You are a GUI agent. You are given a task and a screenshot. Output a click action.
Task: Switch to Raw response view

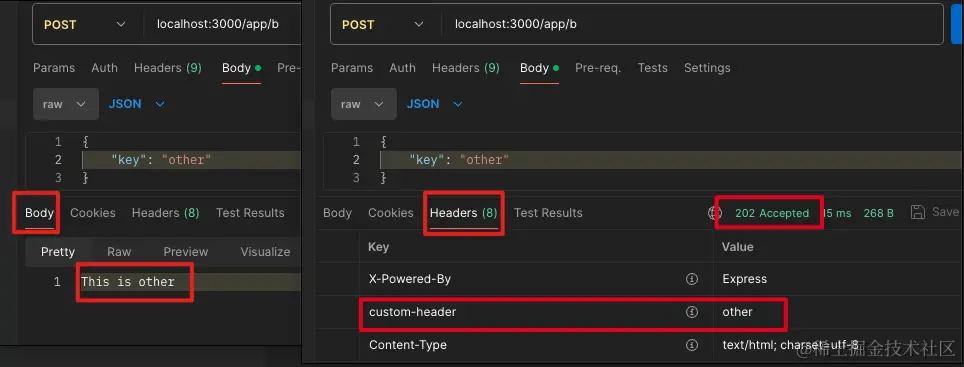[119, 251]
